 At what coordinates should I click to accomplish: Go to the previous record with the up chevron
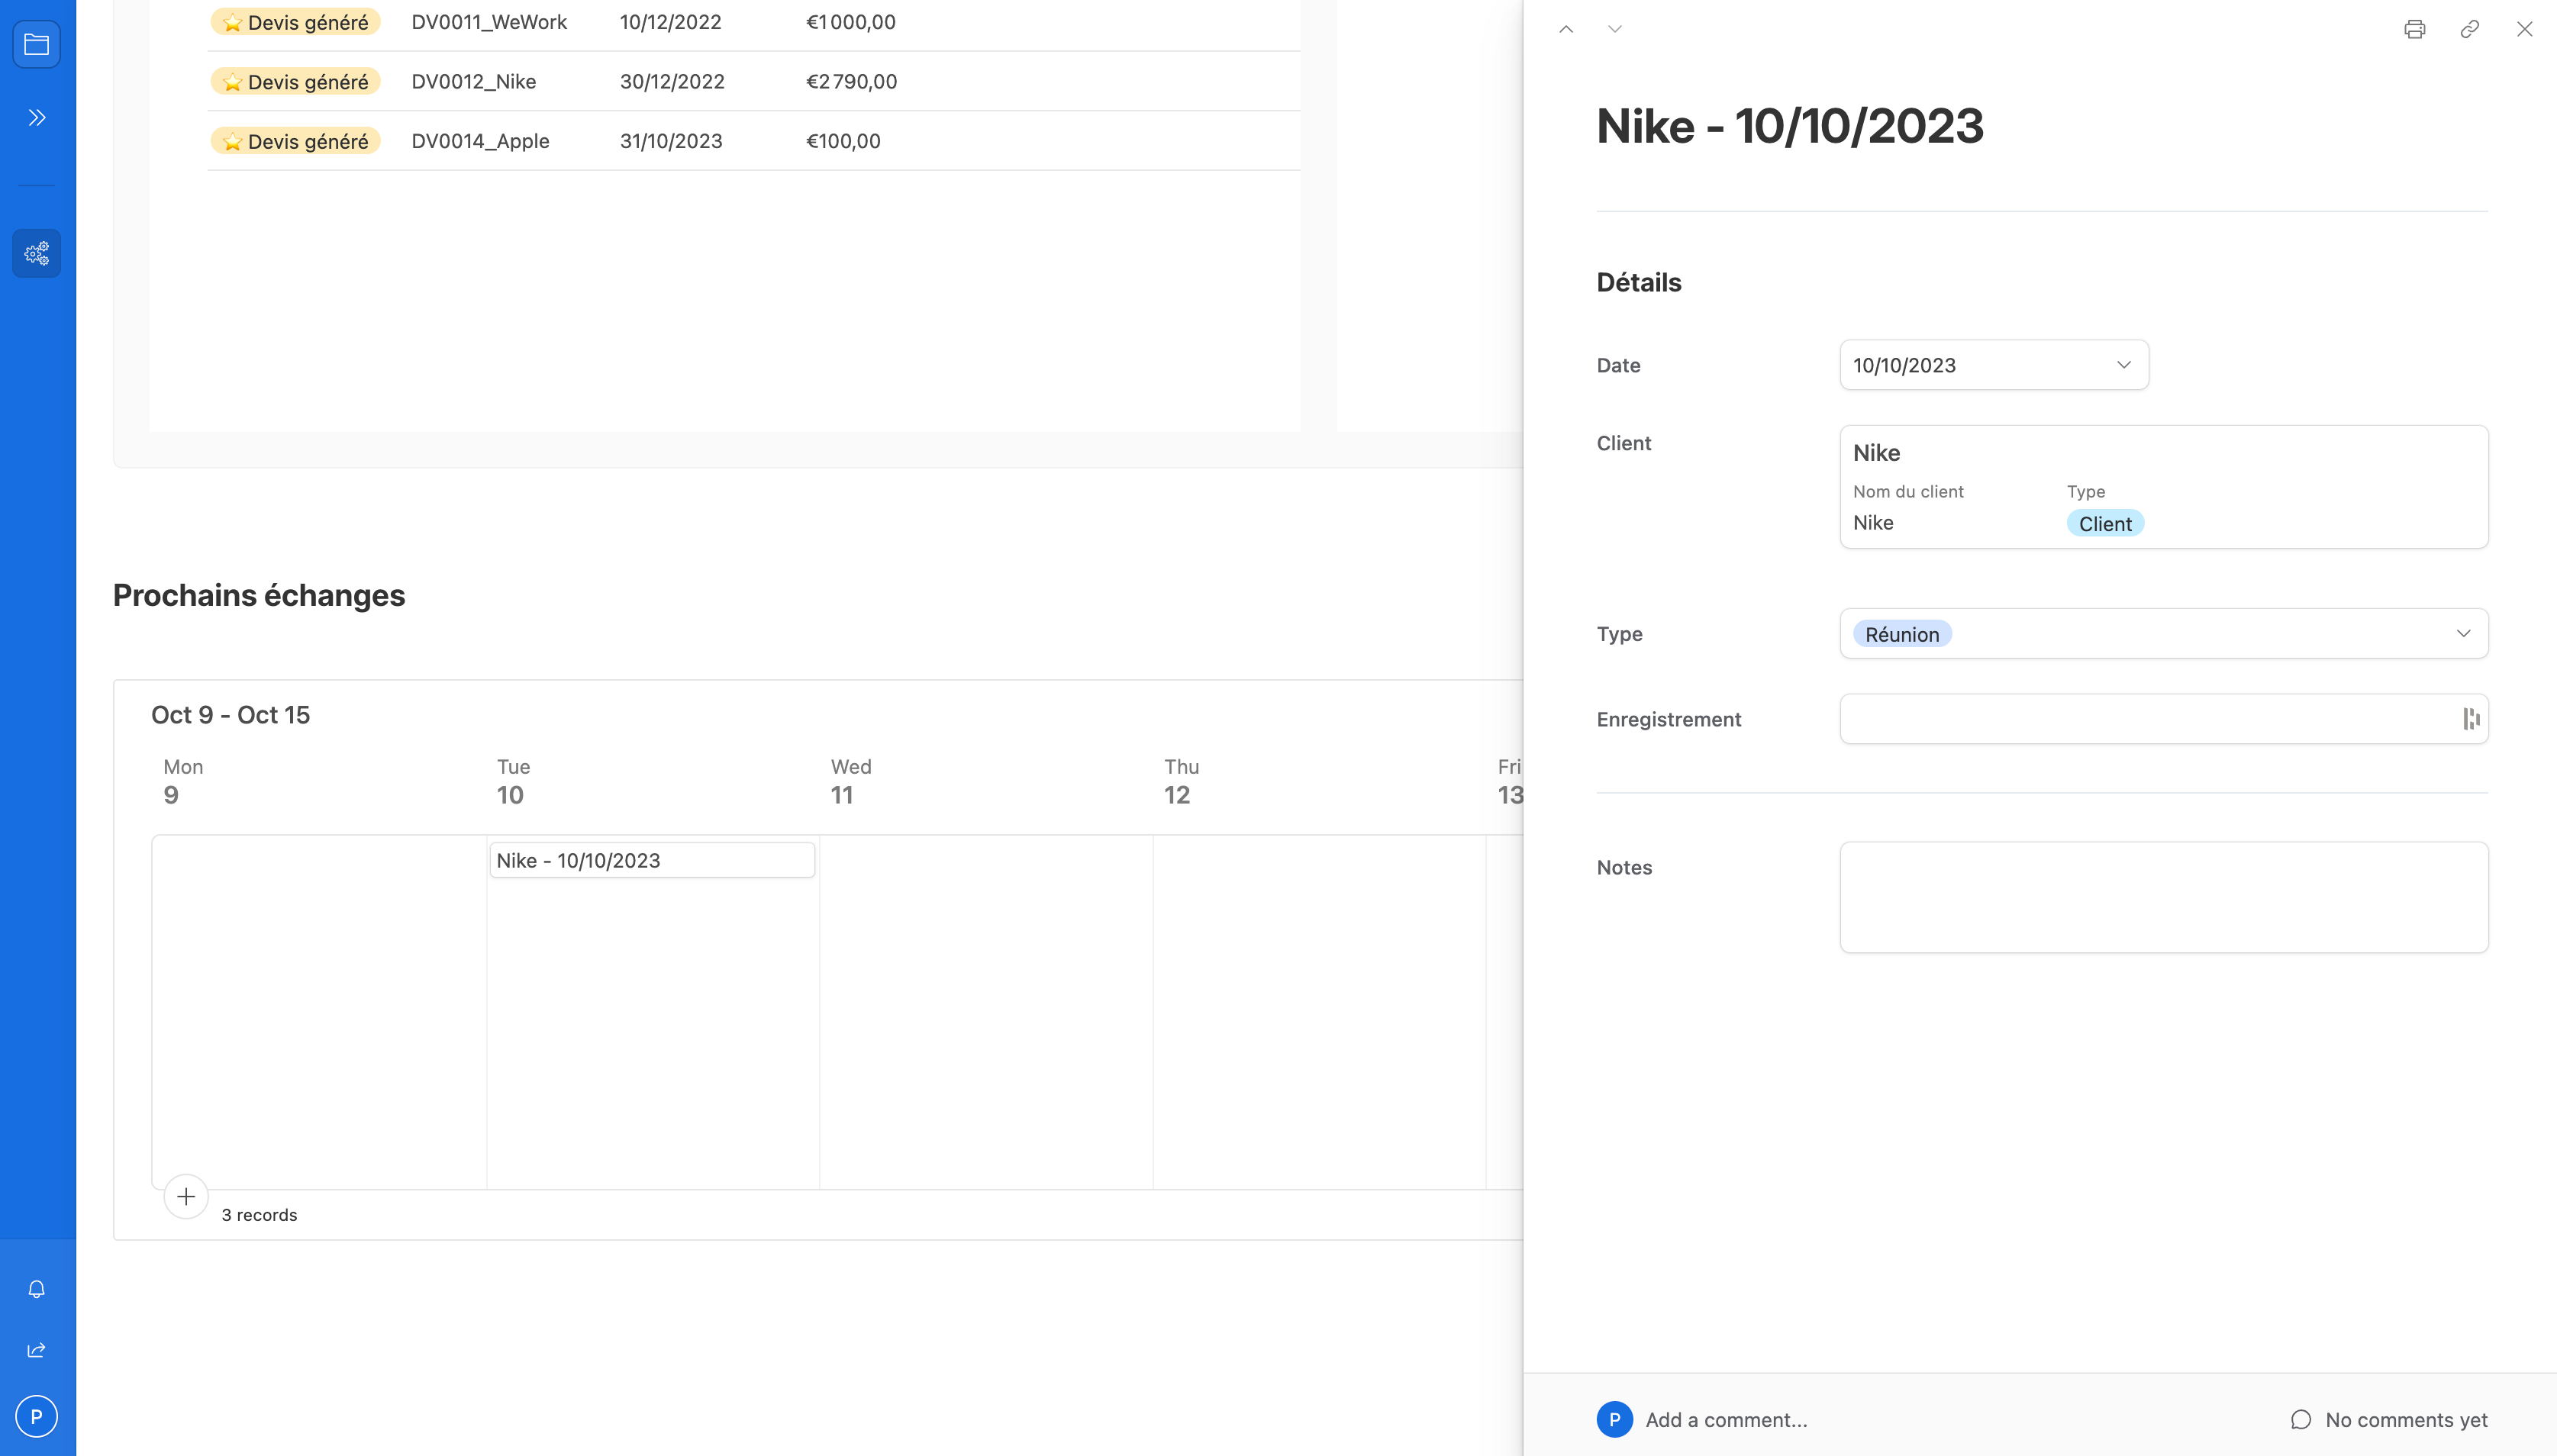click(x=1566, y=29)
